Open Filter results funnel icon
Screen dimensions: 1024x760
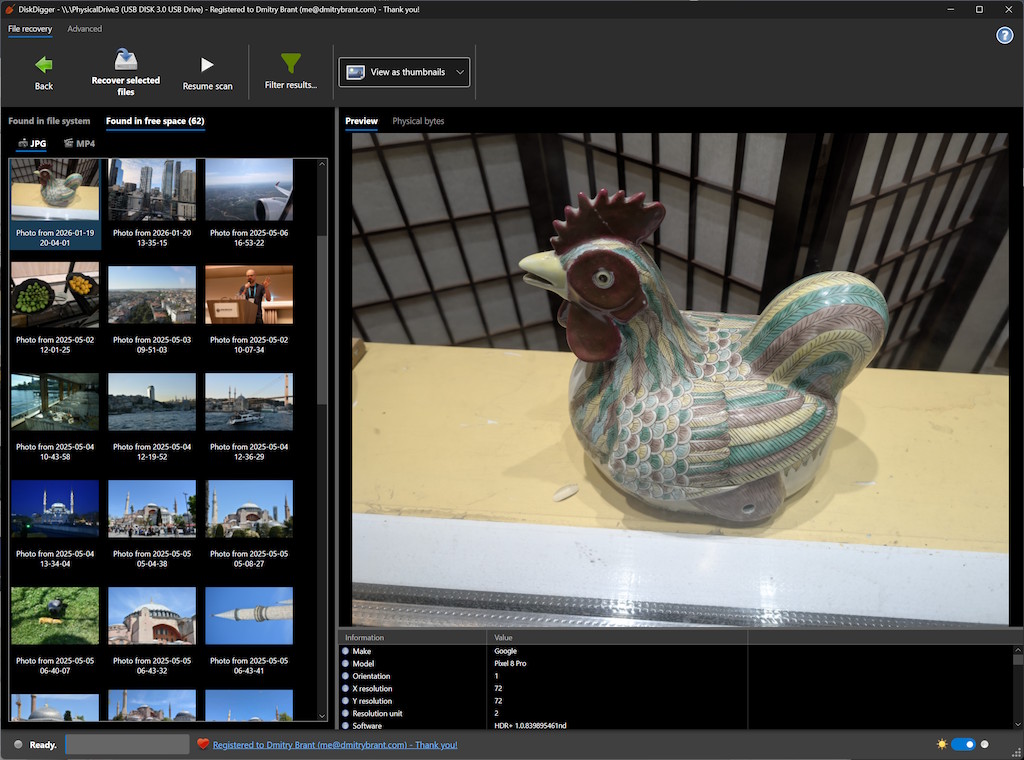(290, 64)
